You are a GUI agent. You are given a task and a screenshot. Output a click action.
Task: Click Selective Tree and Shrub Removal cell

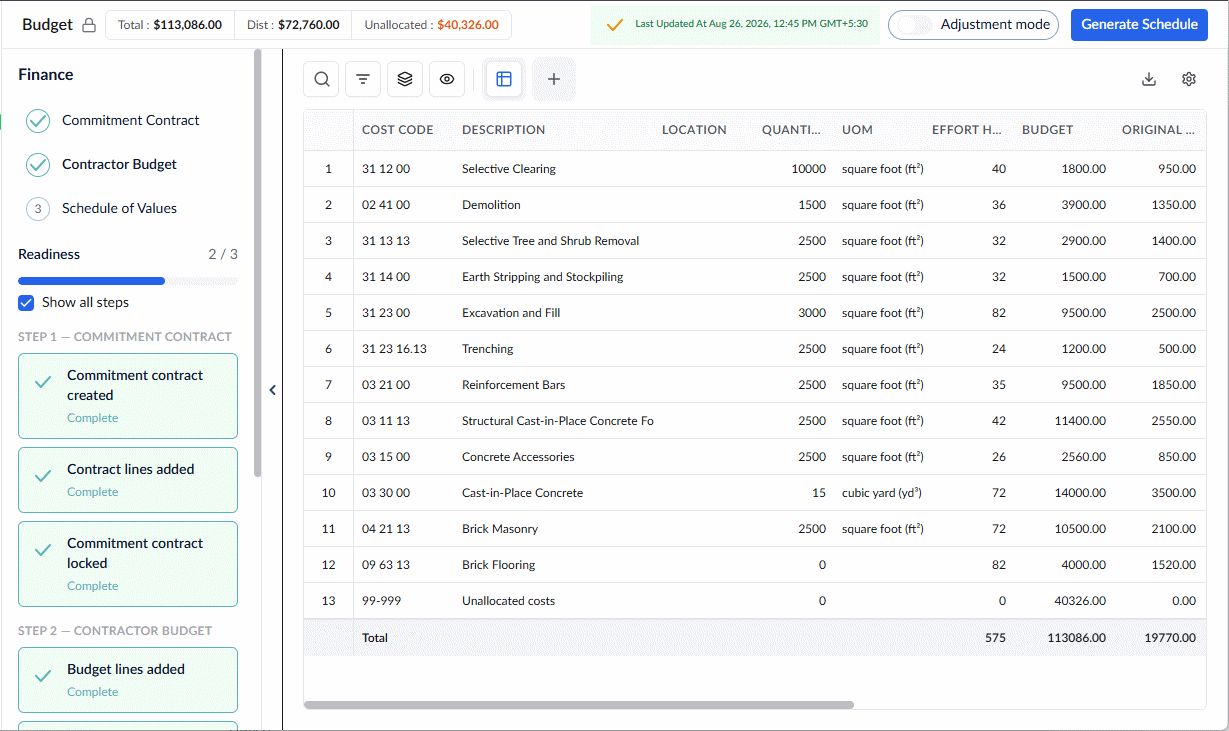(x=551, y=241)
